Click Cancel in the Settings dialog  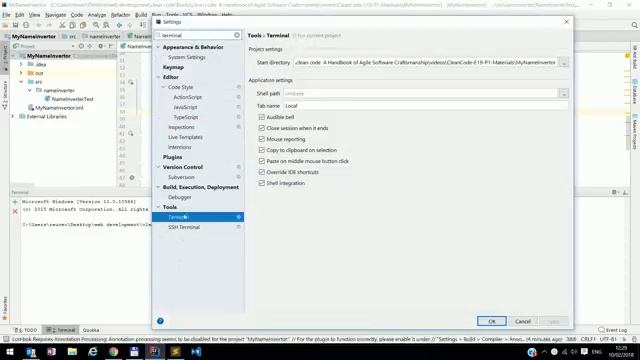click(x=522, y=321)
